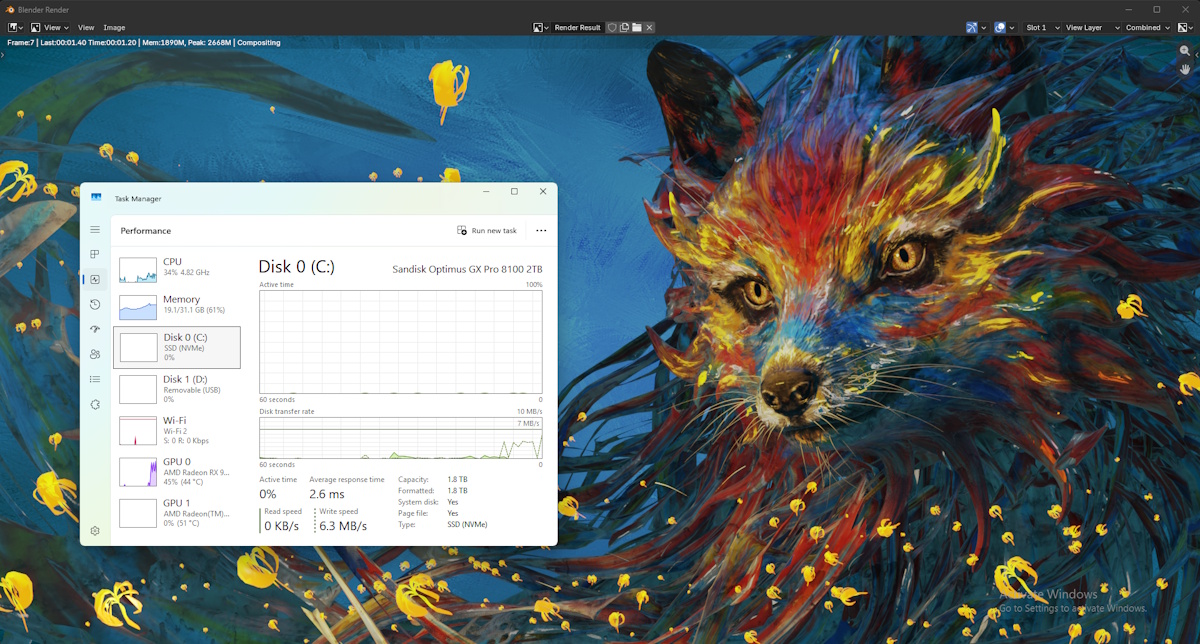Click the SSD (NVMe) type value
This screenshot has width=1200, height=644.
coord(467,525)
